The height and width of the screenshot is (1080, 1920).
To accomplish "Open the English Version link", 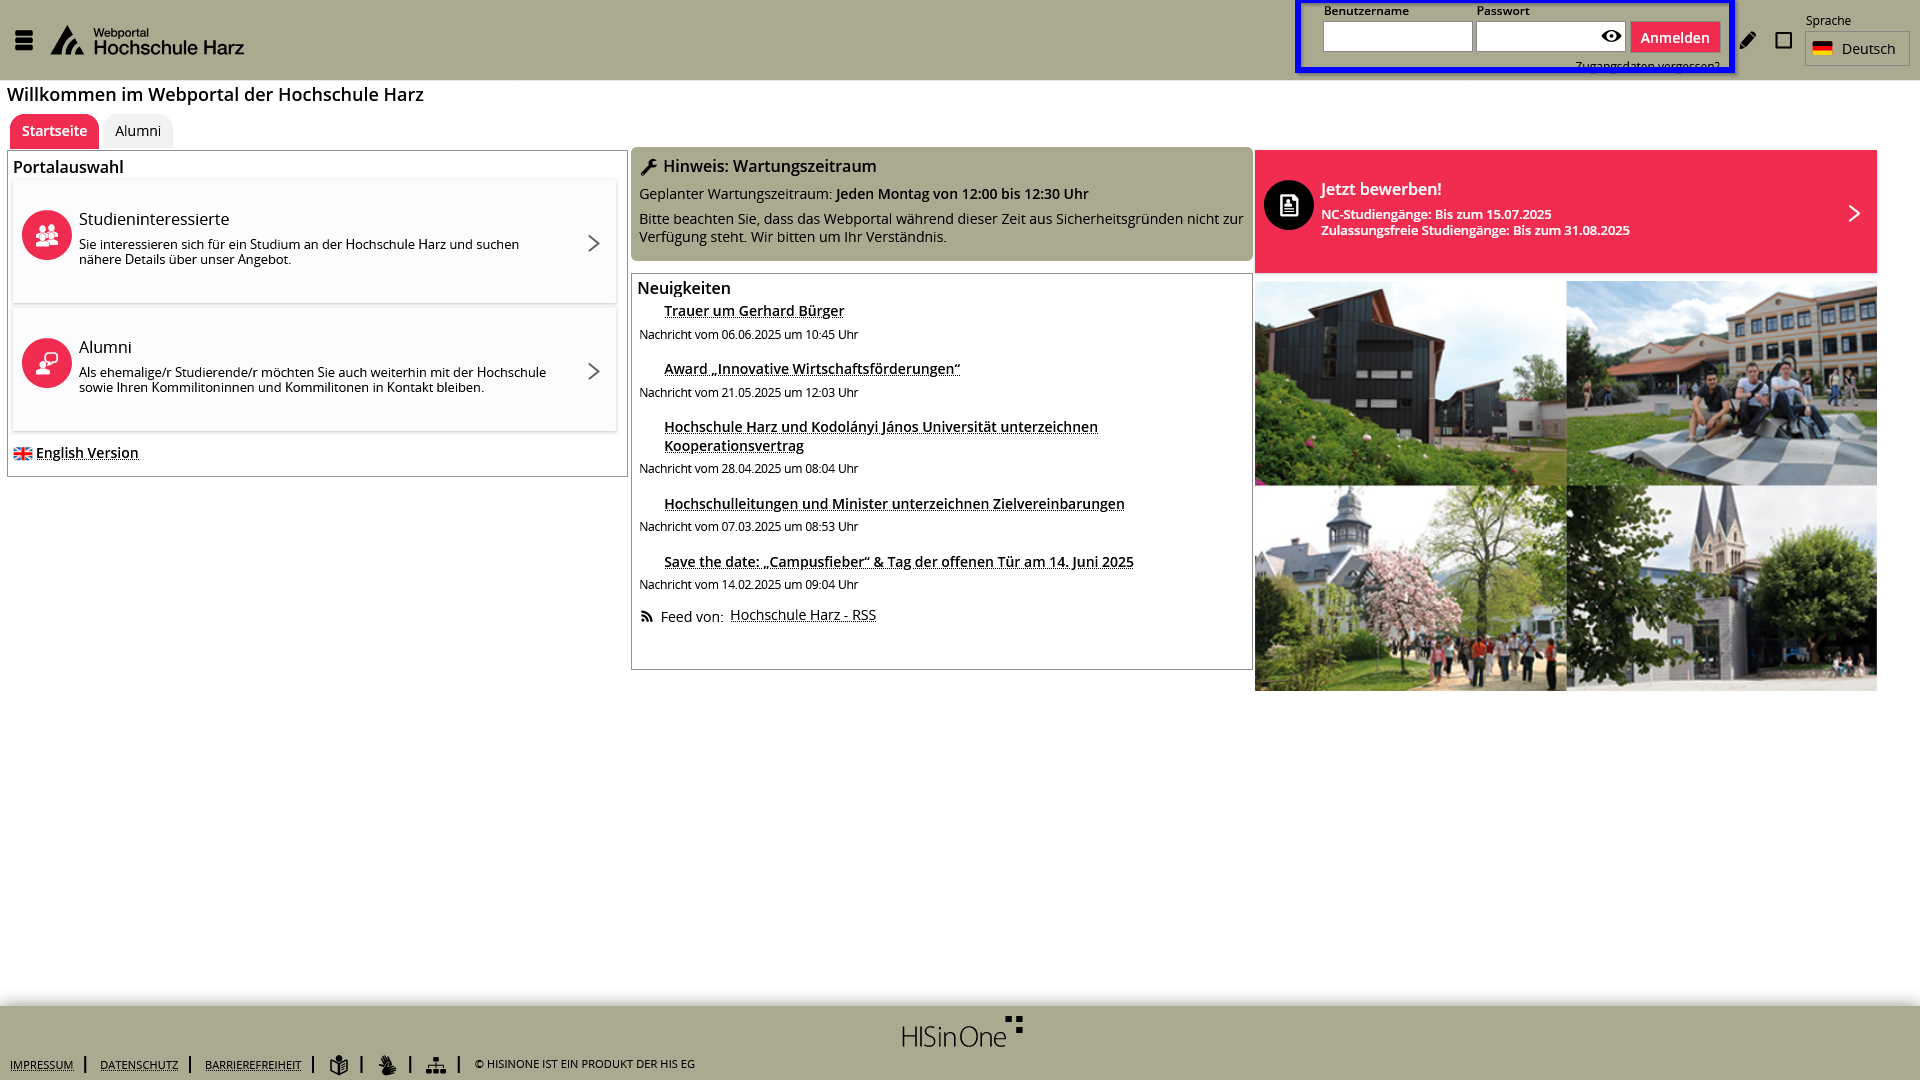I will pyautogui.click(x=87, y=453).
